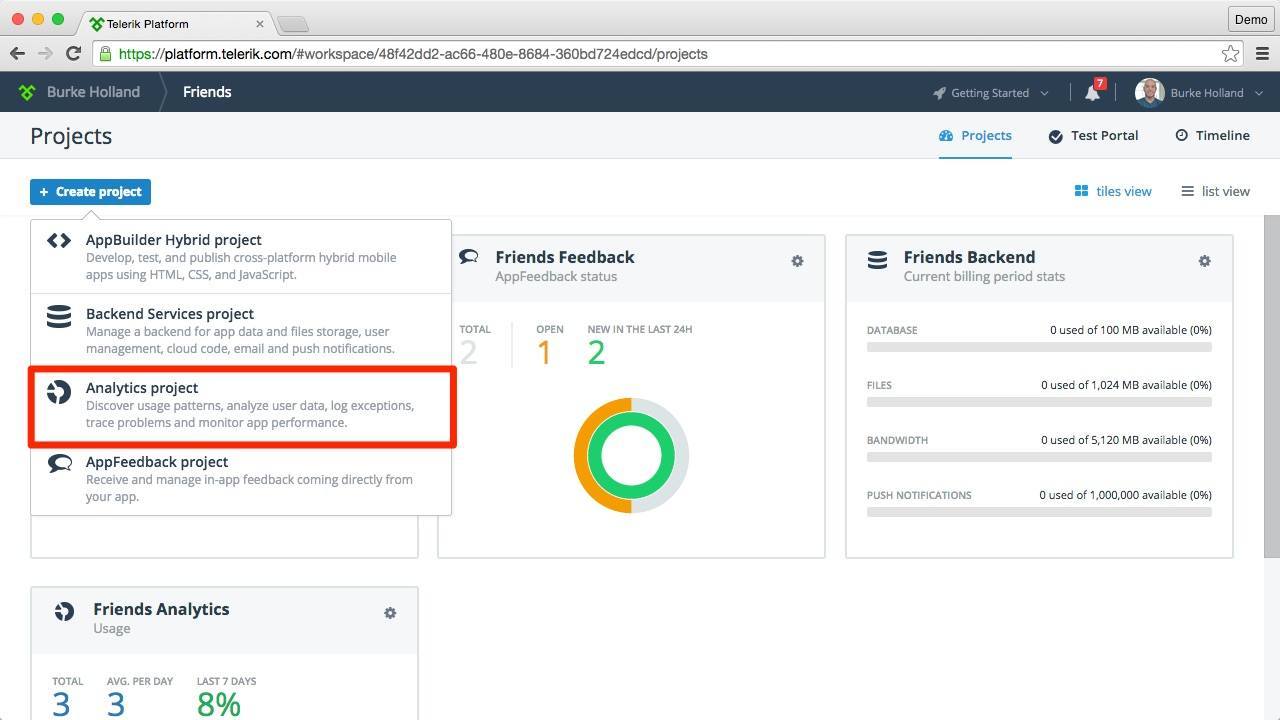Click the Friends breadcrumb link
This screenshot has width=1280, height=720.
pos(207,92)
